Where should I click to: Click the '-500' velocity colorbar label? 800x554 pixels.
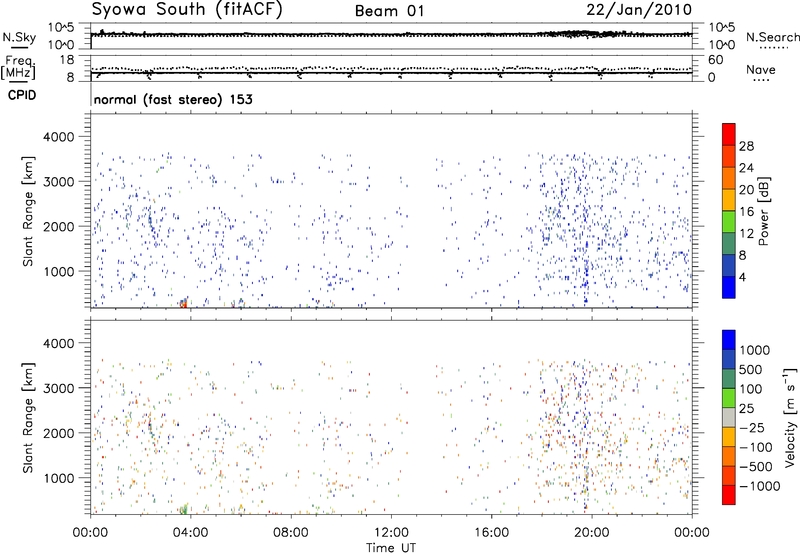(756, 466)
